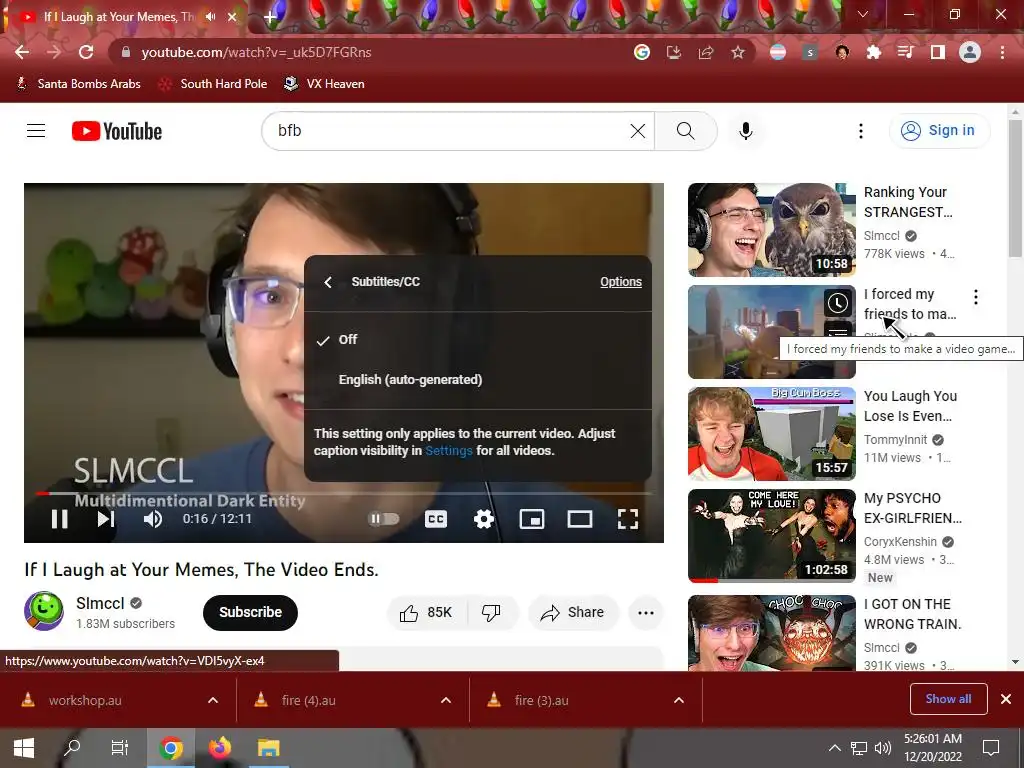Toggle closed captions with the CC button
1024x768 pixels.
point(436,519)
